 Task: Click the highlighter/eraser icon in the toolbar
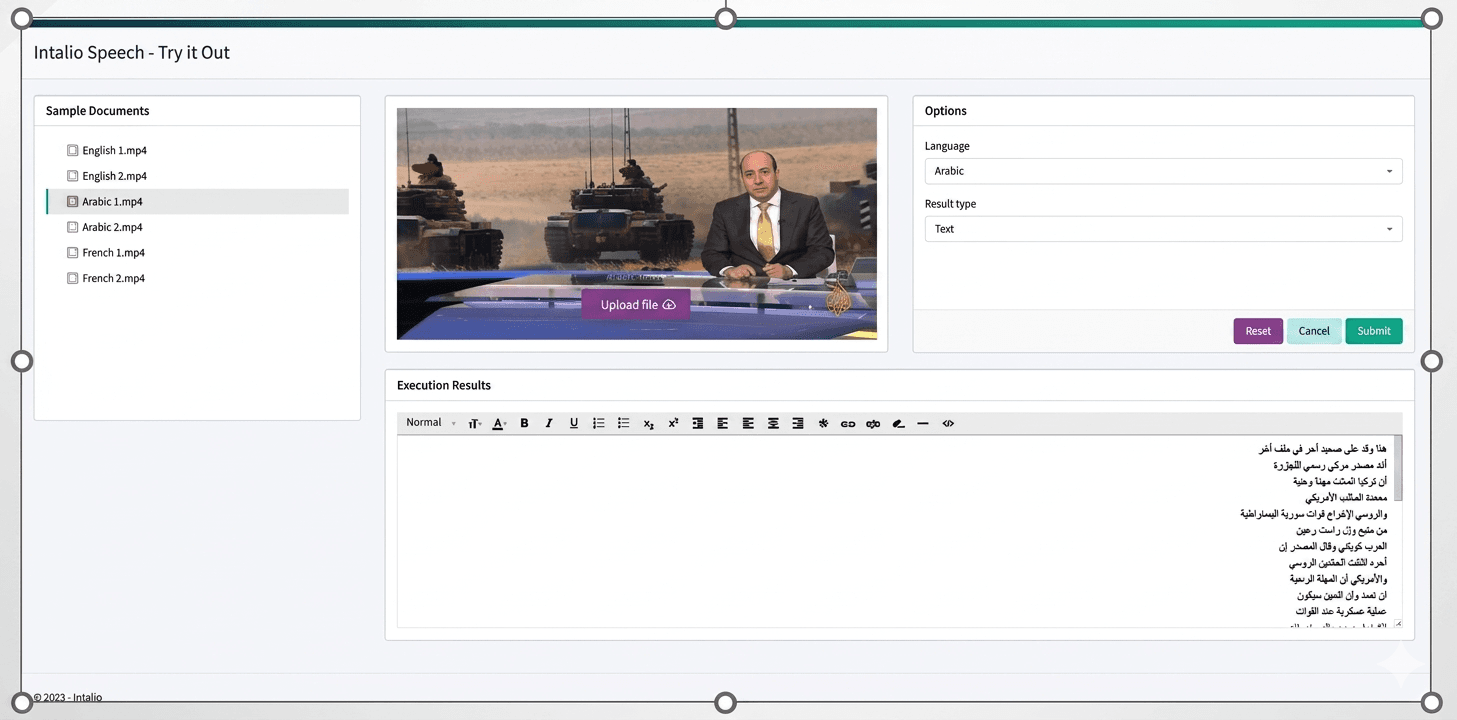coord(898,423)
